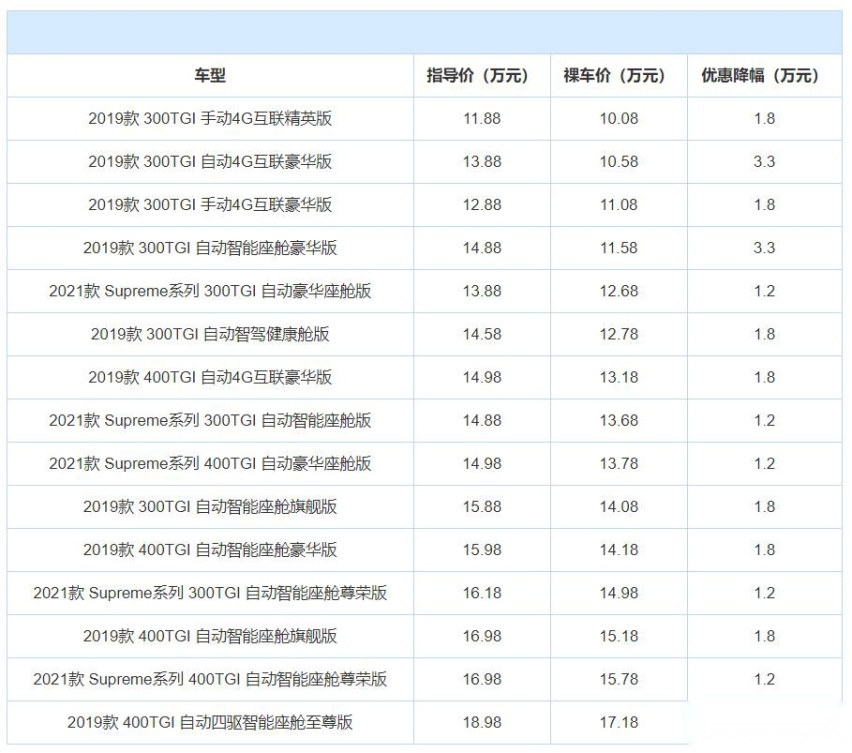
Task: Click bare car price 13.78
Action: point(619,463)
